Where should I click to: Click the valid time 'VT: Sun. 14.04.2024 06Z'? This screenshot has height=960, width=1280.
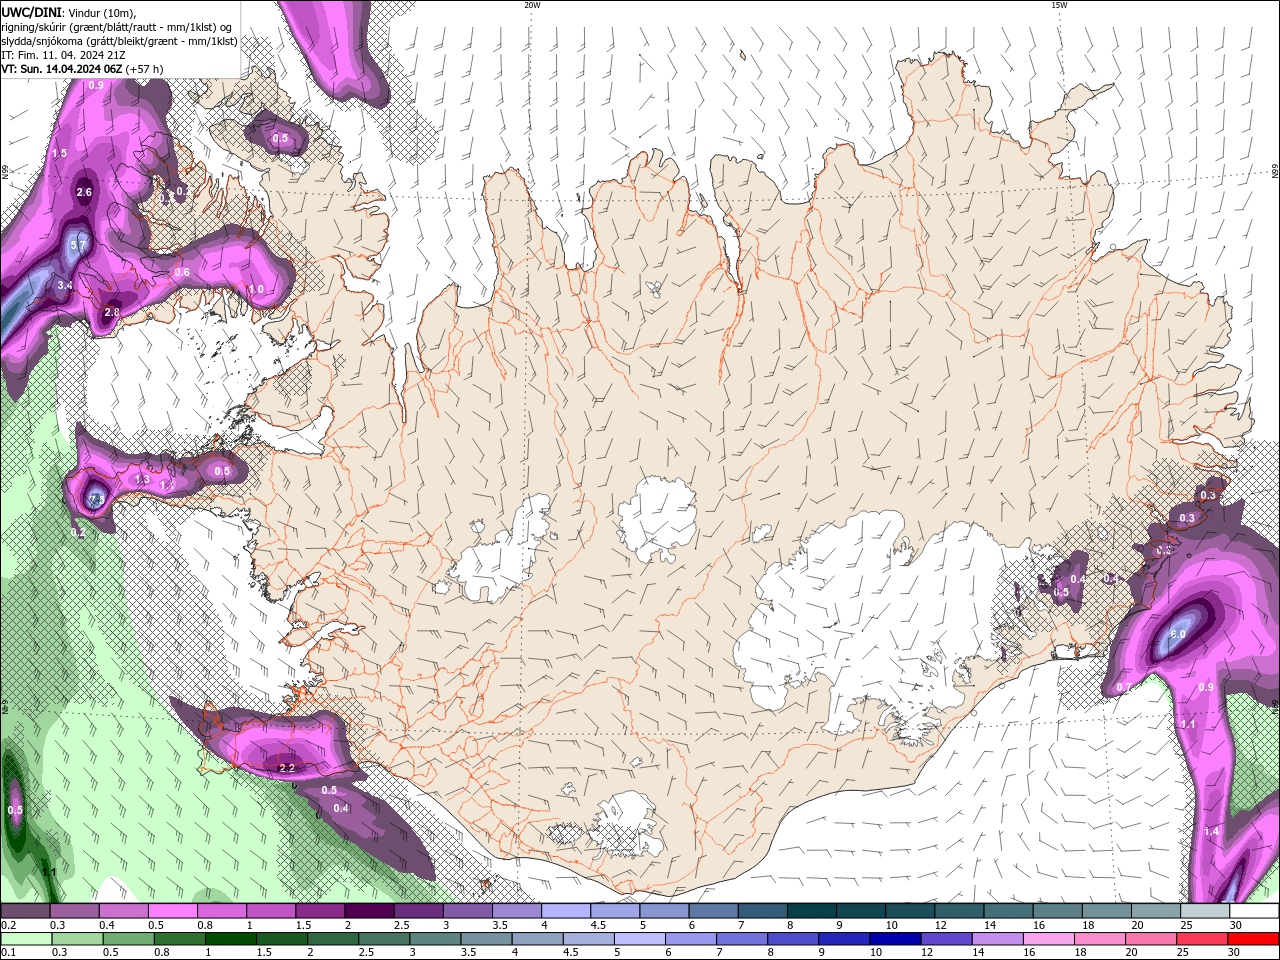click(61, 69)
